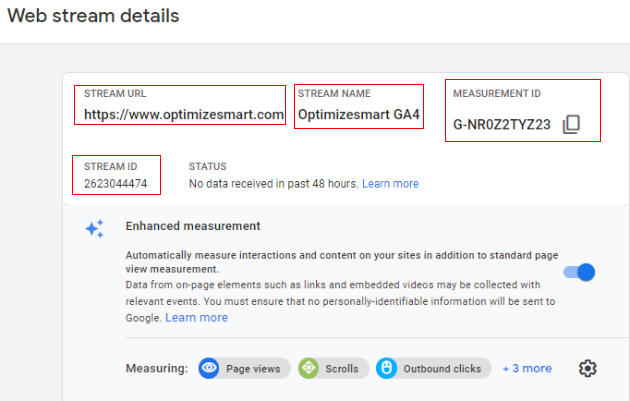Copy the Measurement ID with the copy icon
Screen dimensions: 630x401
(571, 124)
